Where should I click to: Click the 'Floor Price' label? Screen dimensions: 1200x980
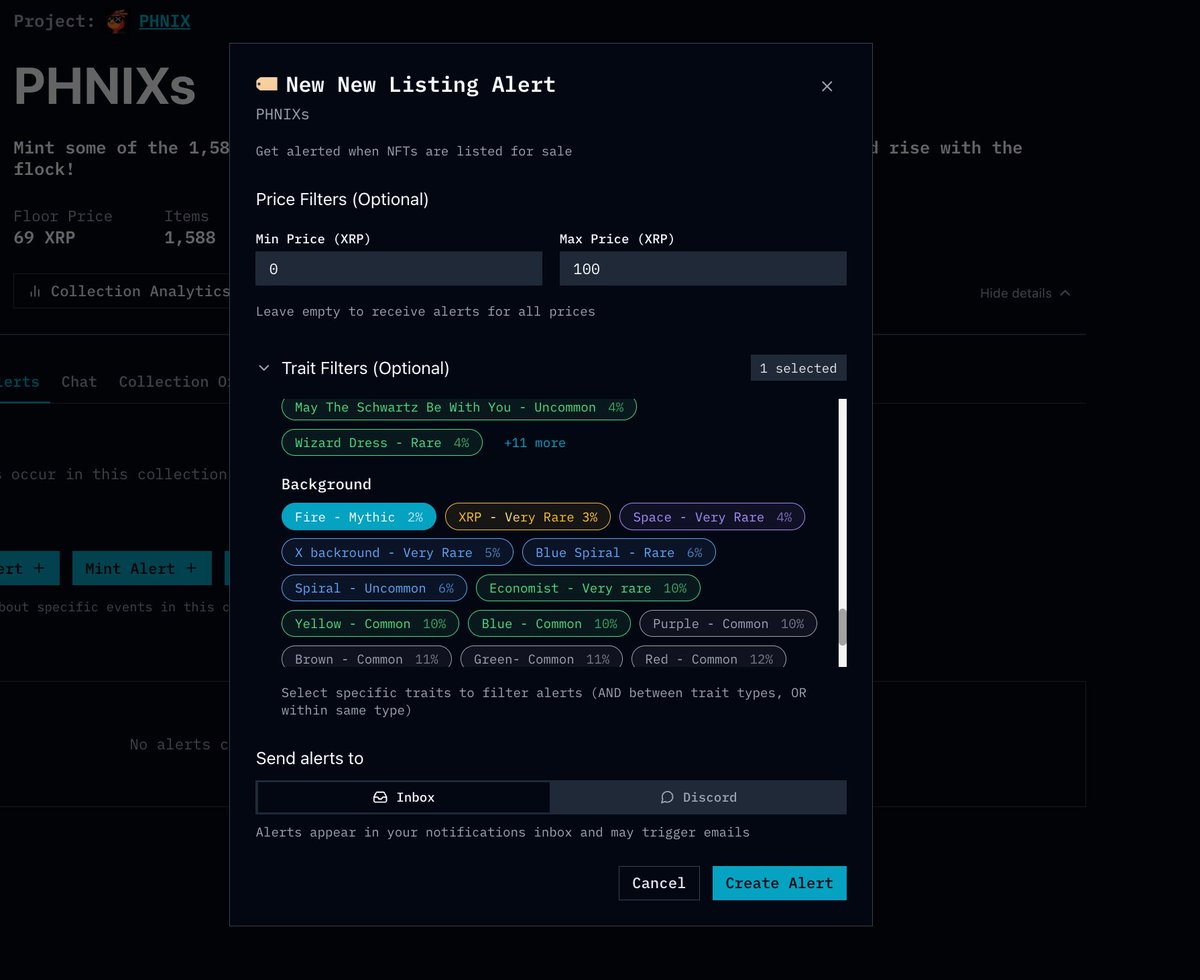tap(63, 216)
